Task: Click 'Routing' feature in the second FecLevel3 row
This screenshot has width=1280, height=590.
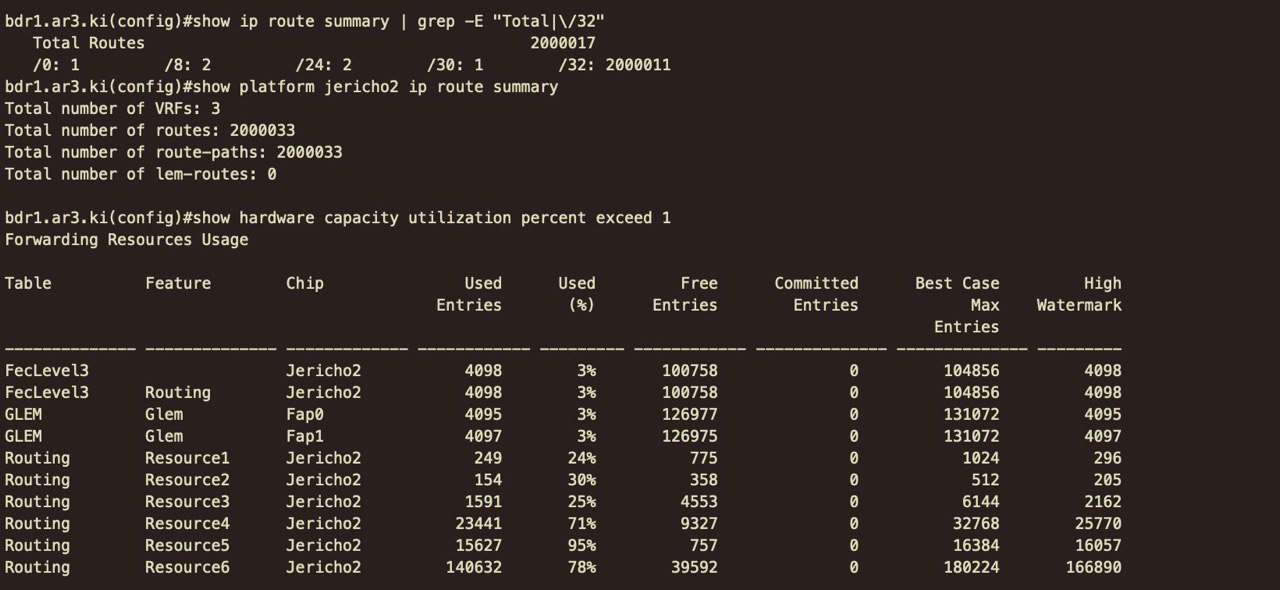Action: [x=178, y=392]
